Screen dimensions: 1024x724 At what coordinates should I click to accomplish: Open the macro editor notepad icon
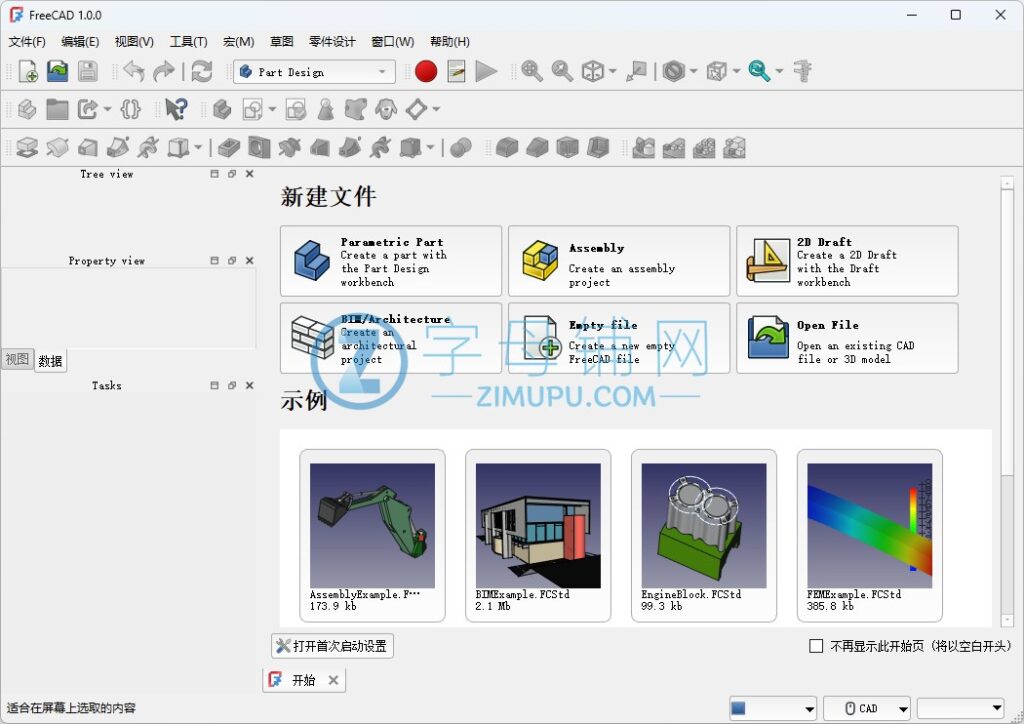[x=456, y=71]
